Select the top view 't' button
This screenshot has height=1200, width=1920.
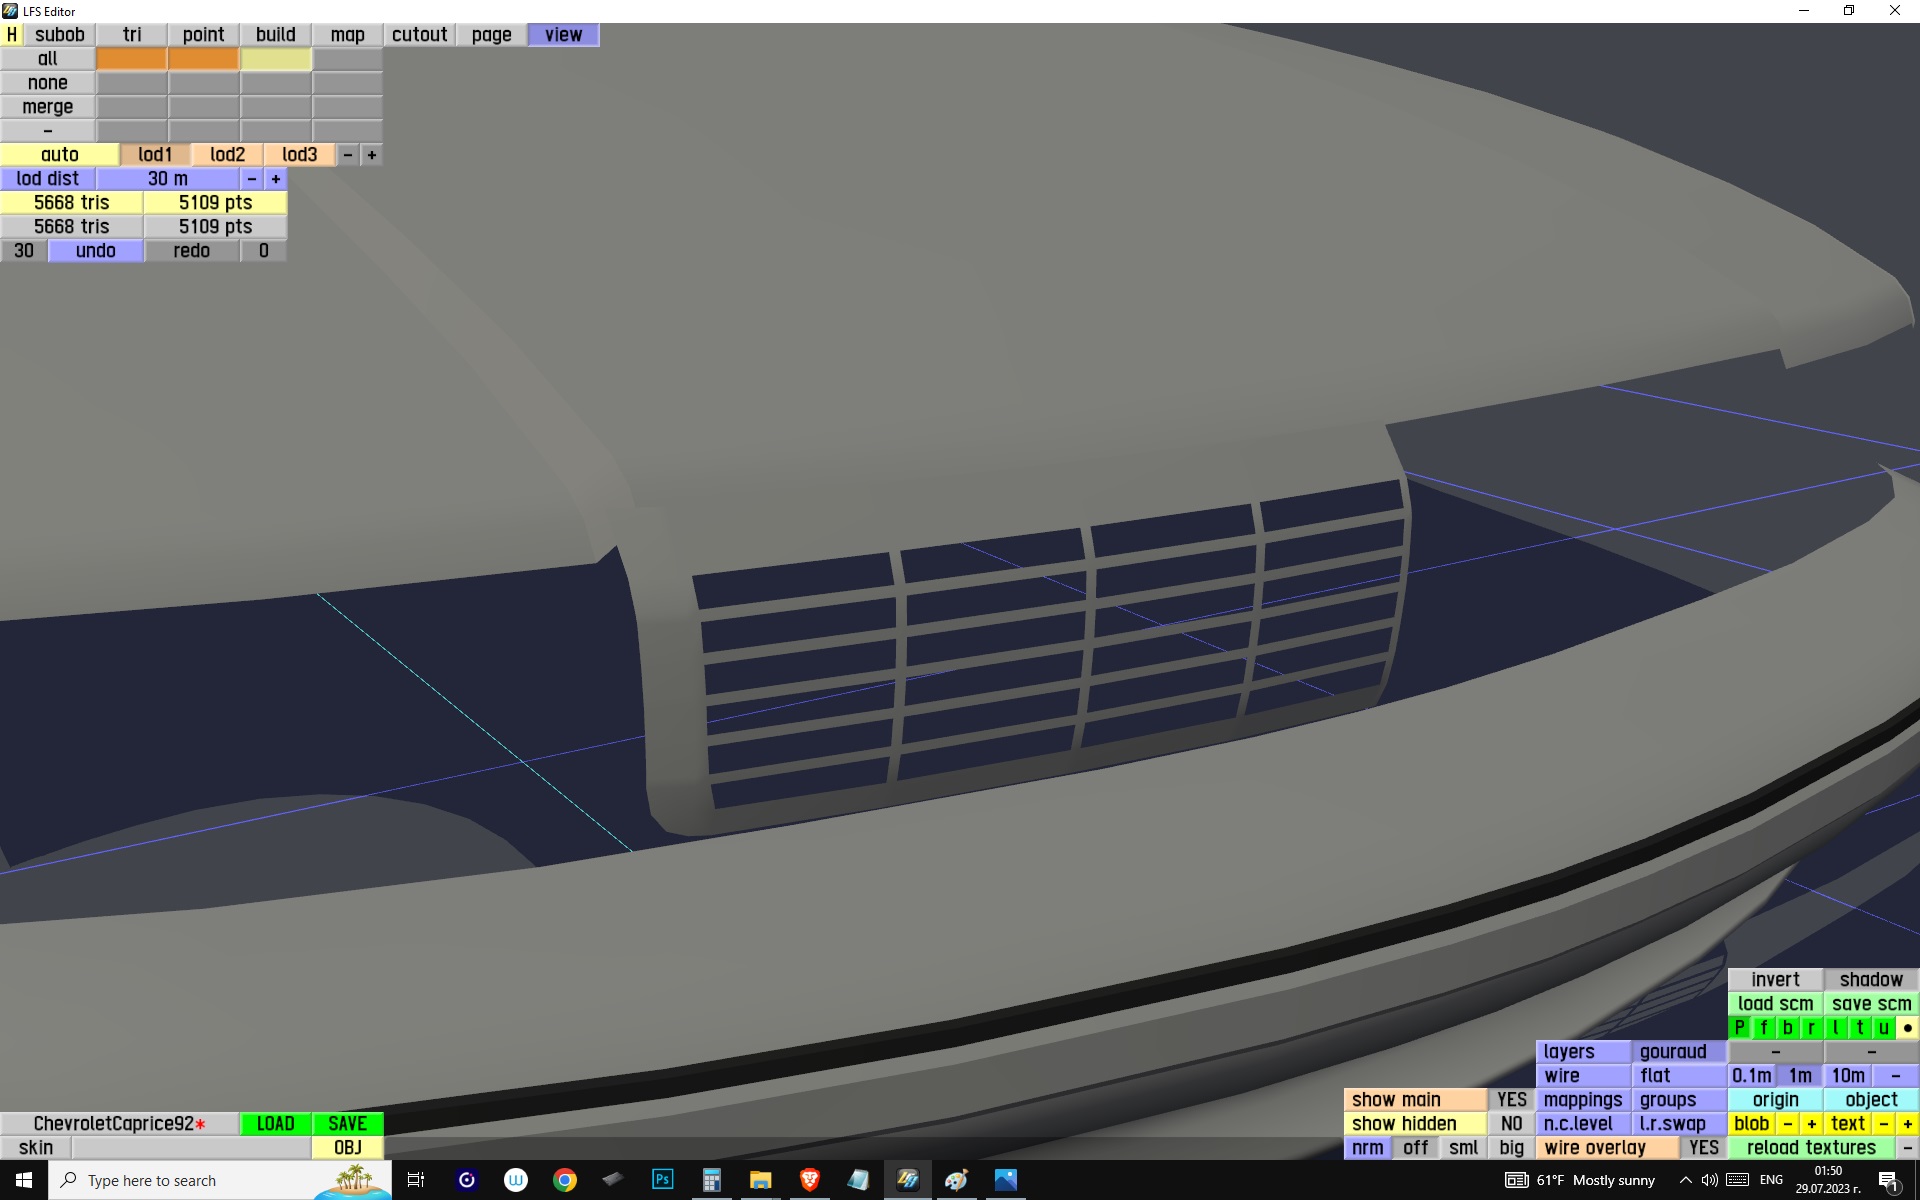1859,1028
